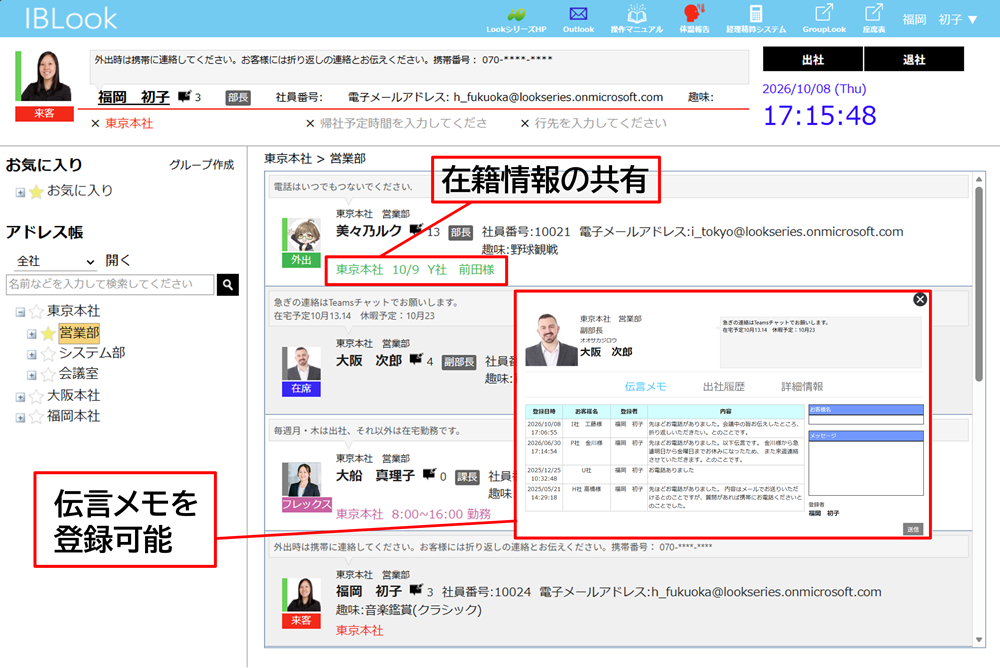The height and width of the screenshot is (668, 1000).
Task: Click フレックス status of 大船 真理子
Action: [x=307, y=504]
